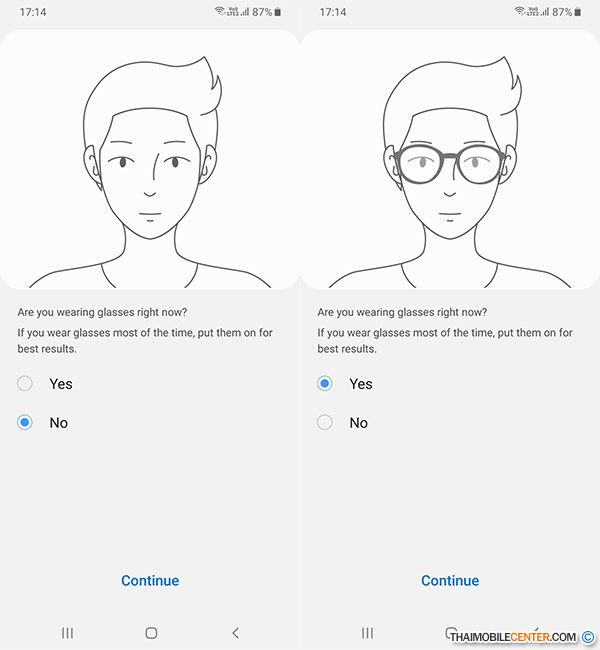Tap the face illustration without glasses
The width and height of the screenshot is (600, 650).
coord(150,172)
